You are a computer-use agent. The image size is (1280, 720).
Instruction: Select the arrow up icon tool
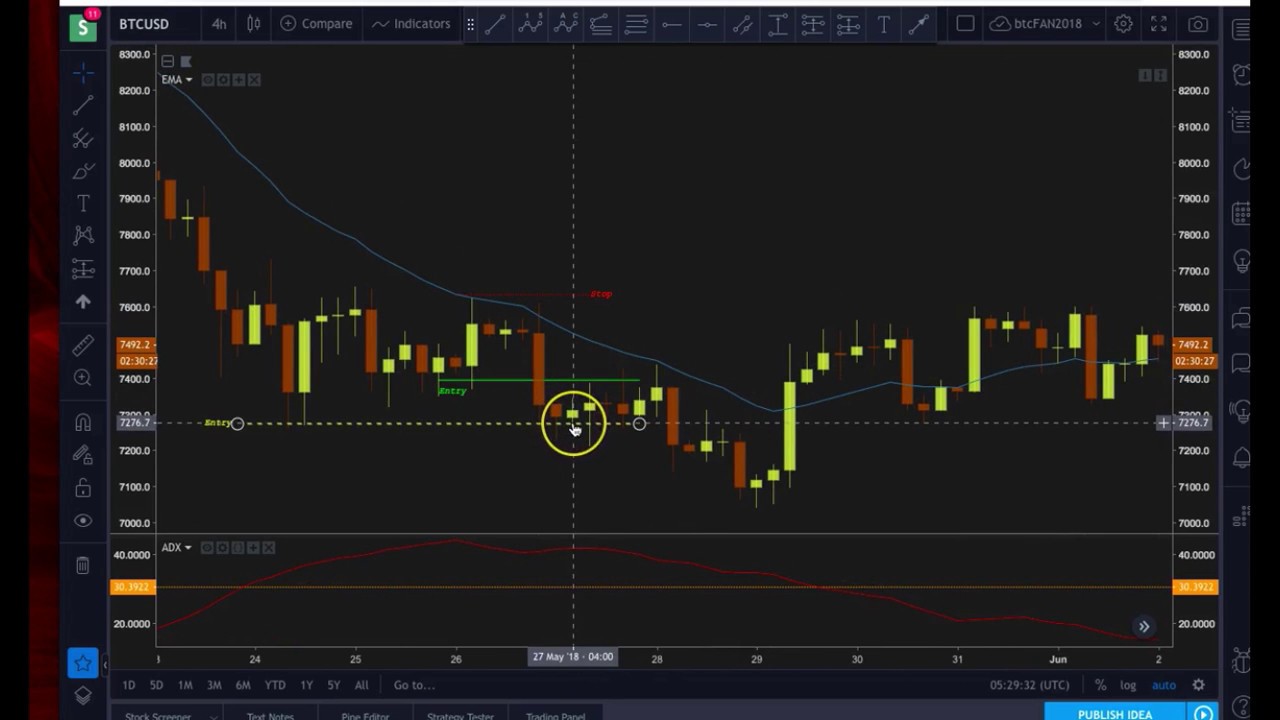tap(83, 301)
